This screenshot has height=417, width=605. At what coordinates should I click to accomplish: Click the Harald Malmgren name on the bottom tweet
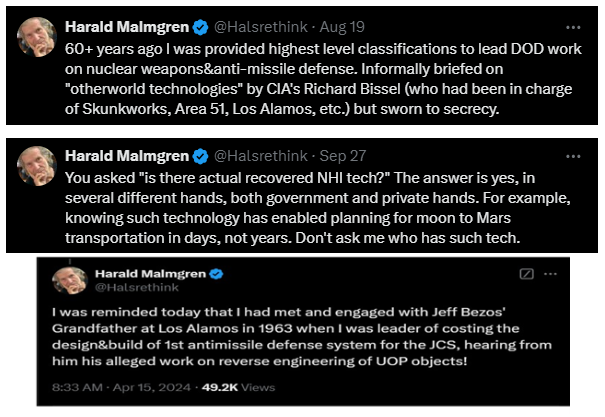pos(149,273)
